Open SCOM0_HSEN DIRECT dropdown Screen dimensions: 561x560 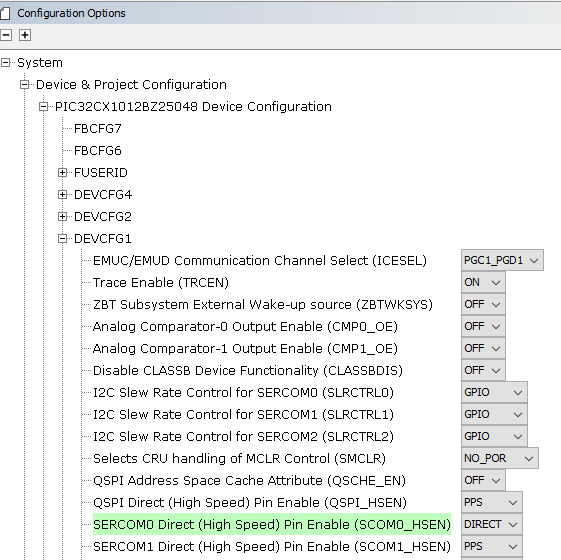[x=492, y=525]
